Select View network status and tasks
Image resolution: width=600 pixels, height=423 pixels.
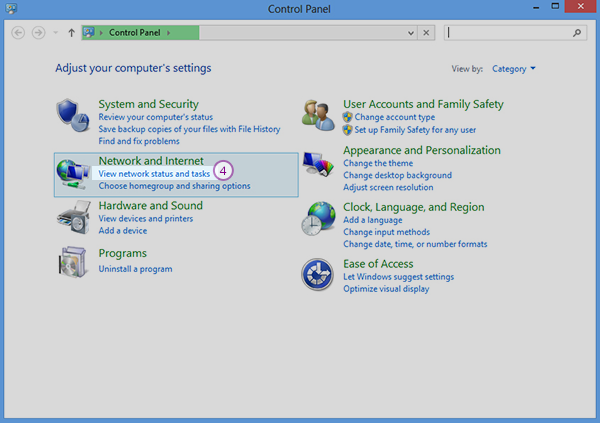tap(154, 174)
